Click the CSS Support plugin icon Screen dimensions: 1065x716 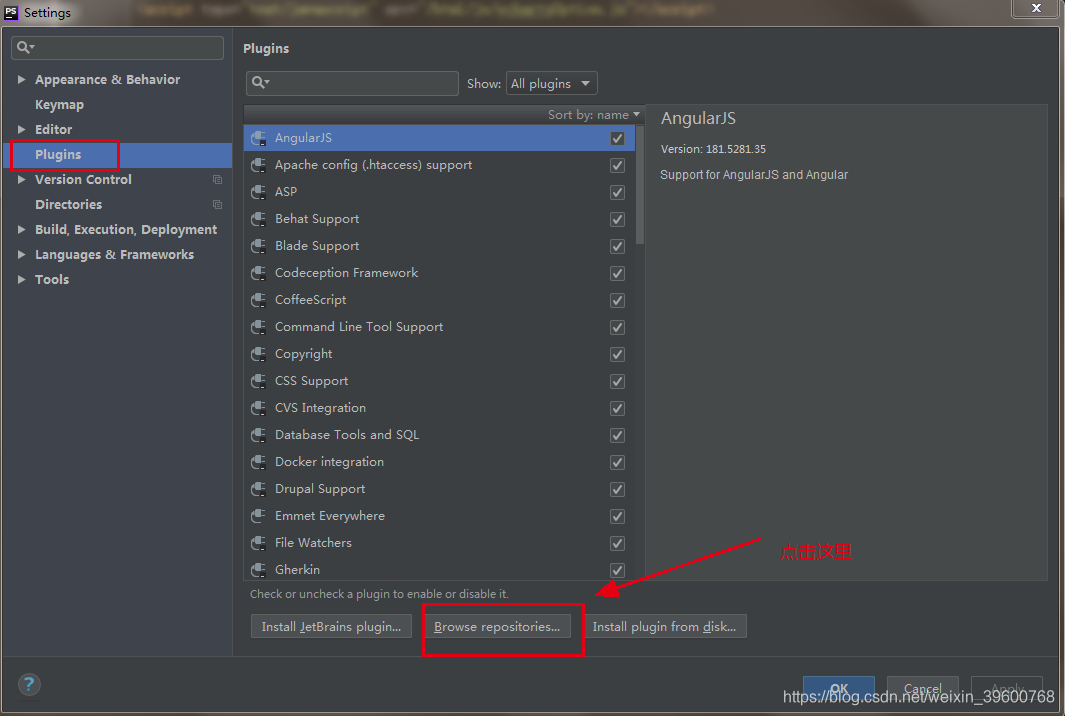pos(258,381)
